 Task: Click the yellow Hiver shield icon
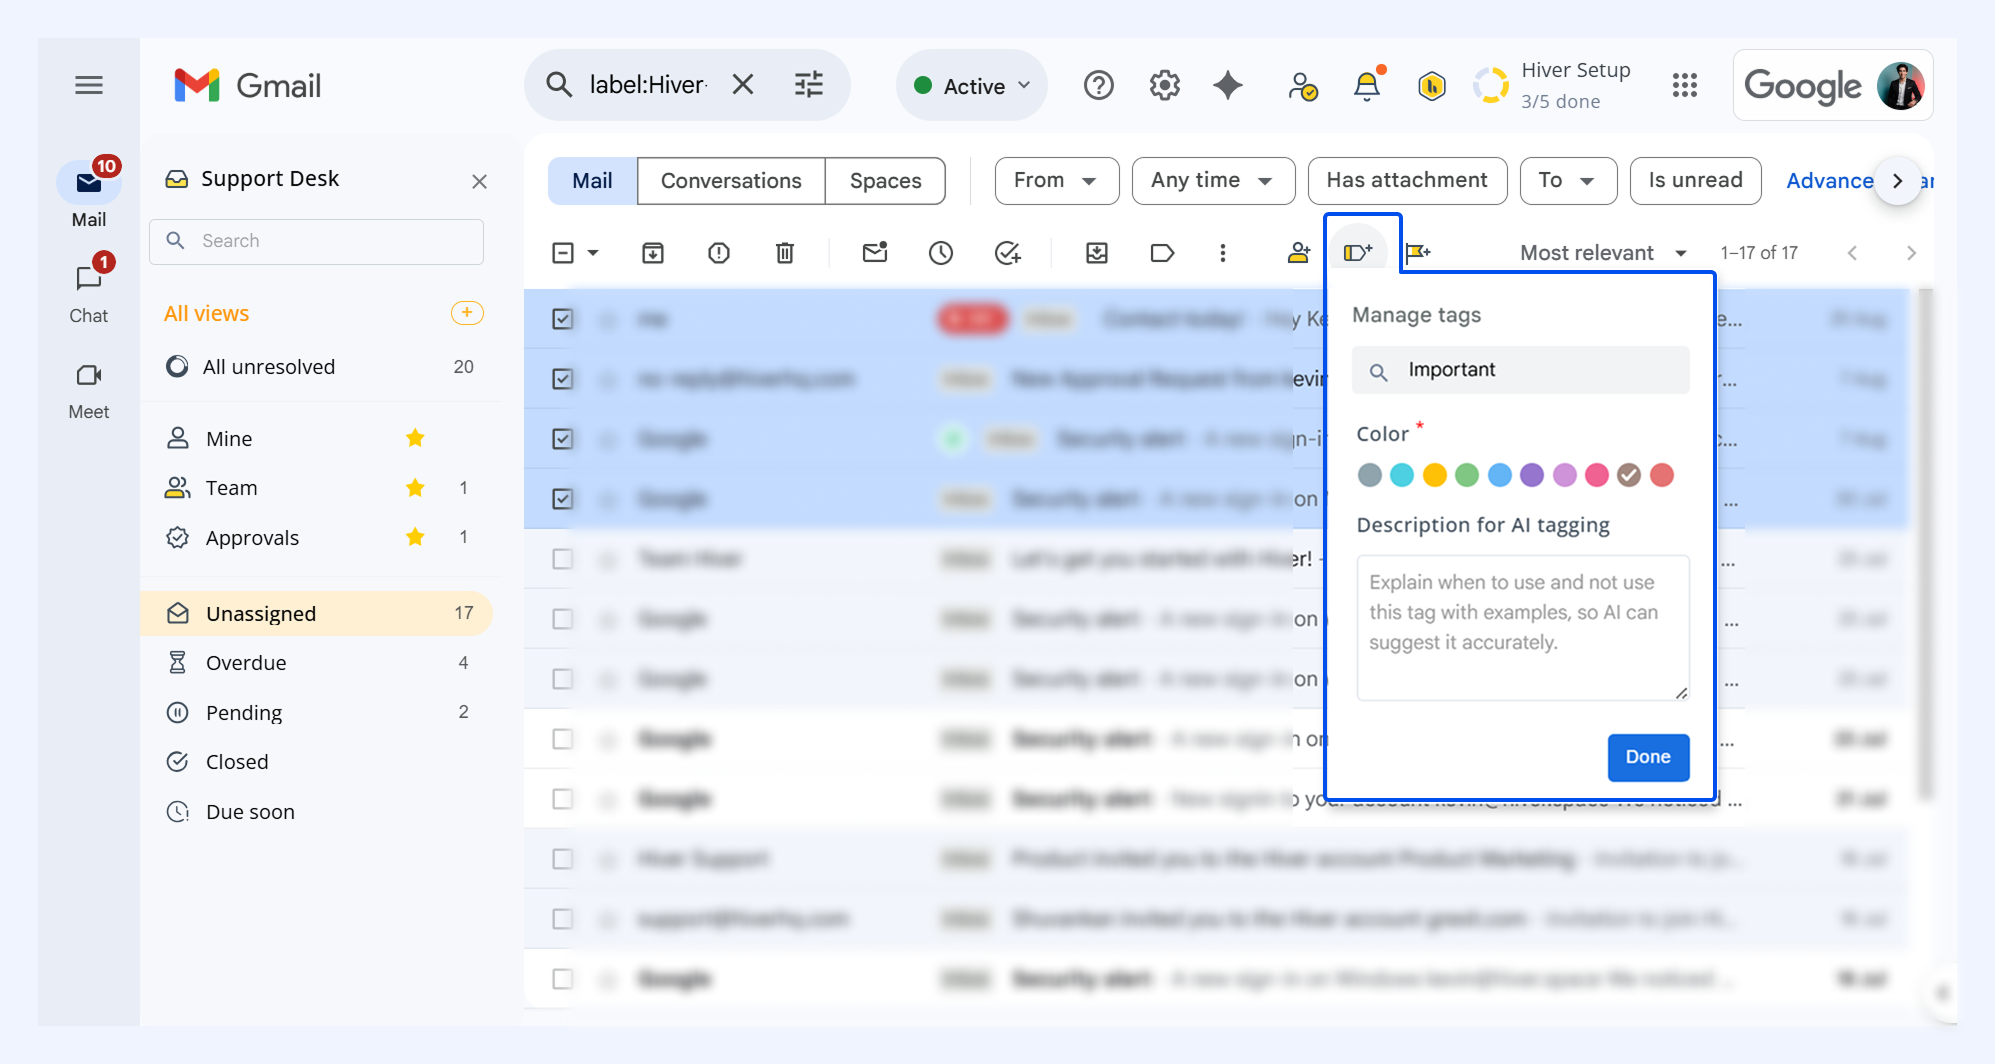tap(1432, 86)
